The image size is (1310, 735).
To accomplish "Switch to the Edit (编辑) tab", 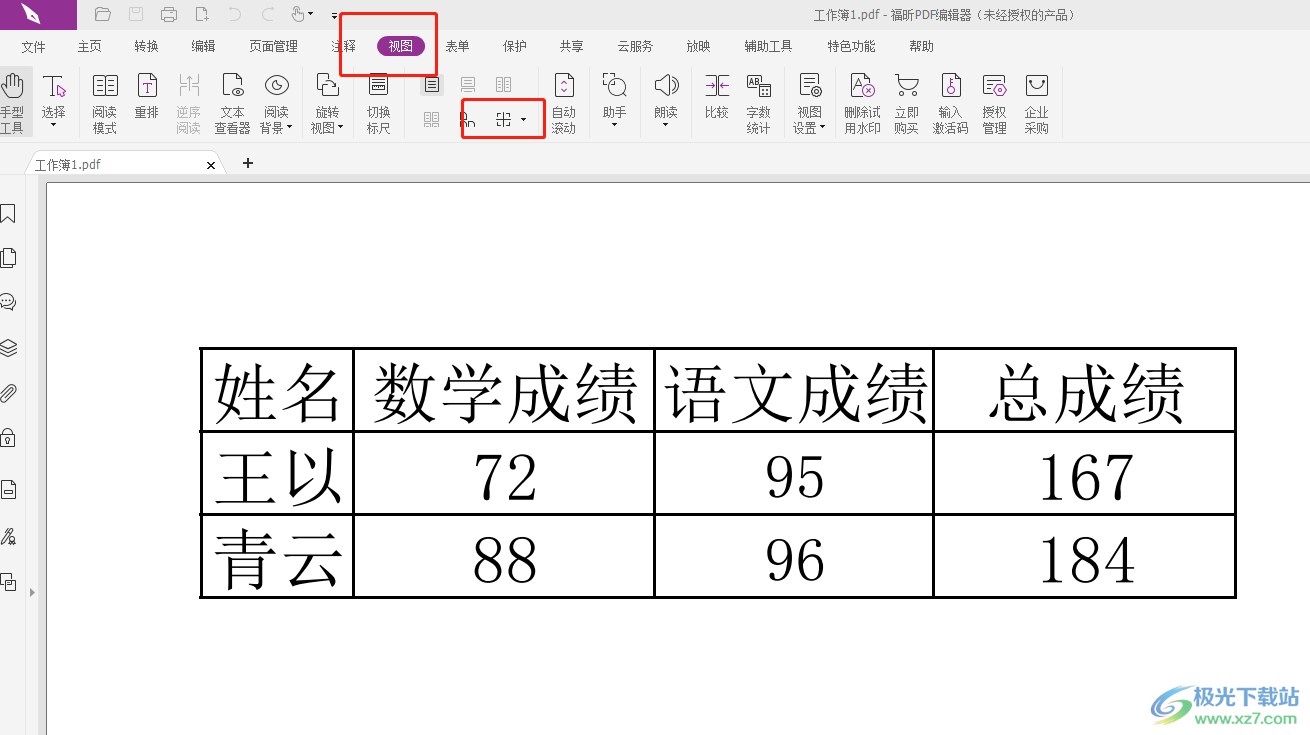I will coord(204,46).
